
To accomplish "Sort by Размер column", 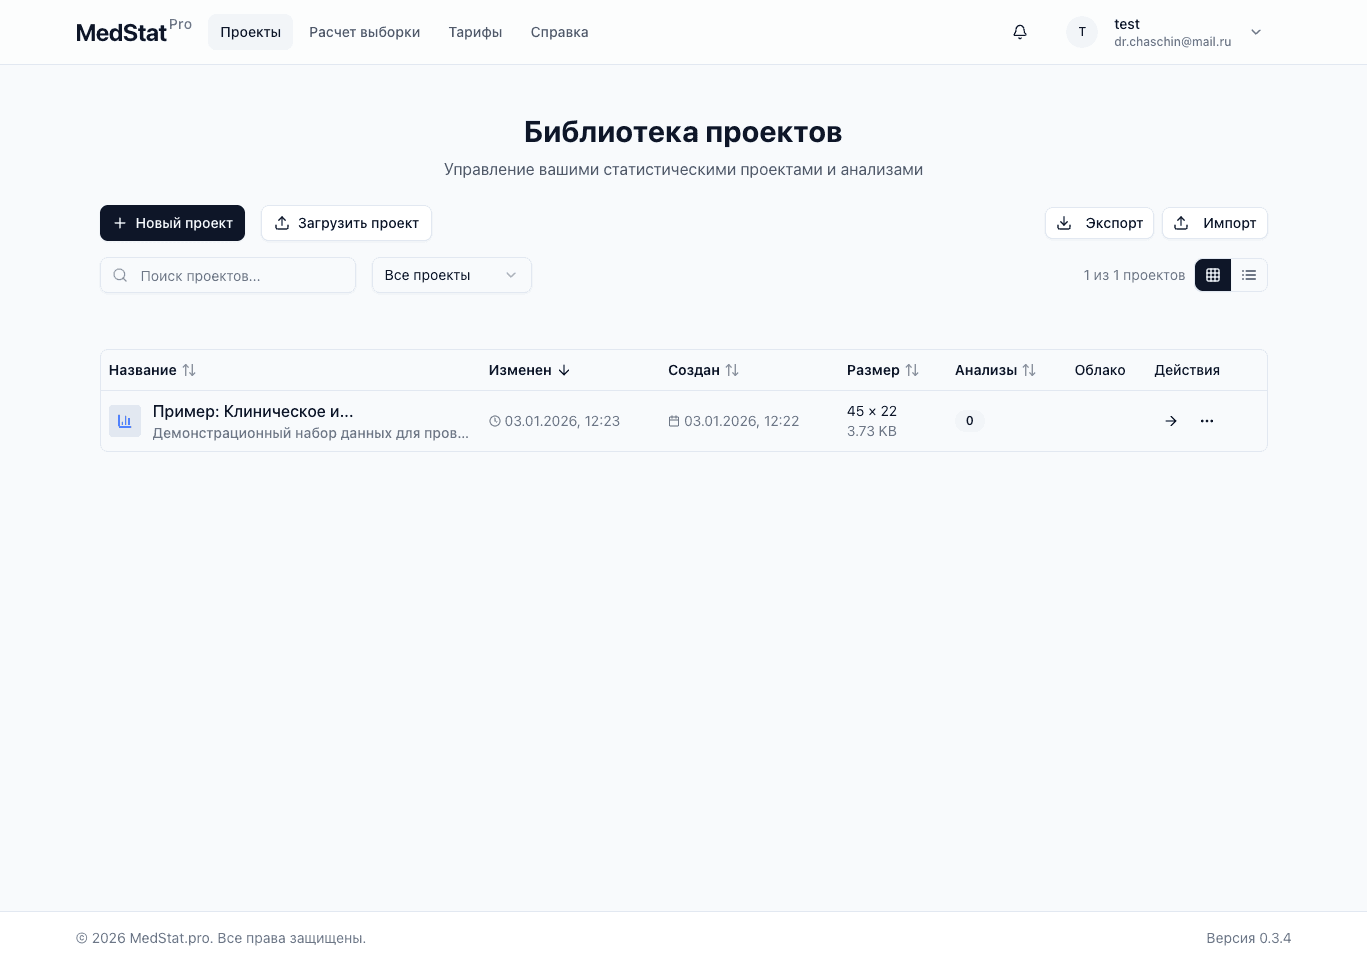I will tap(882, 370).
